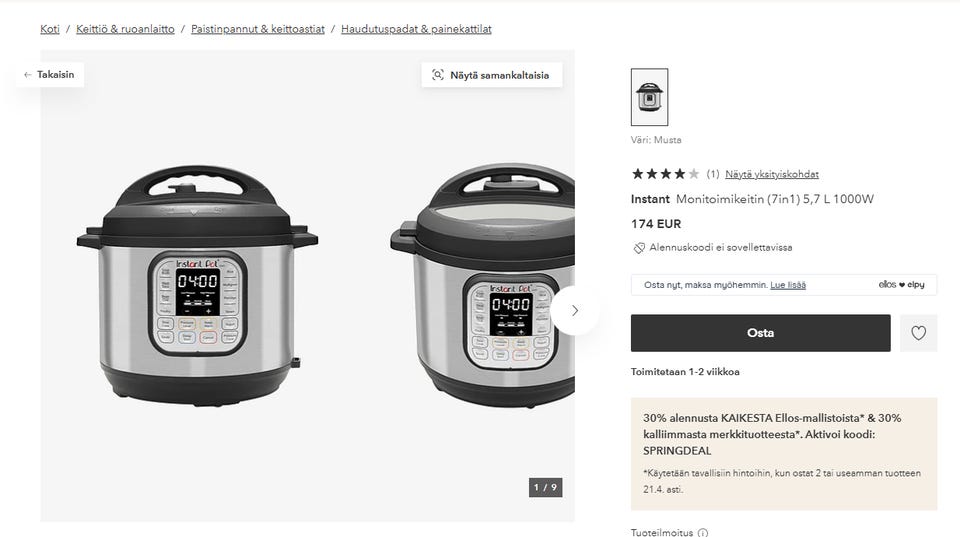
Task: Click the Osta buy button
Action: tap(760, 333)
